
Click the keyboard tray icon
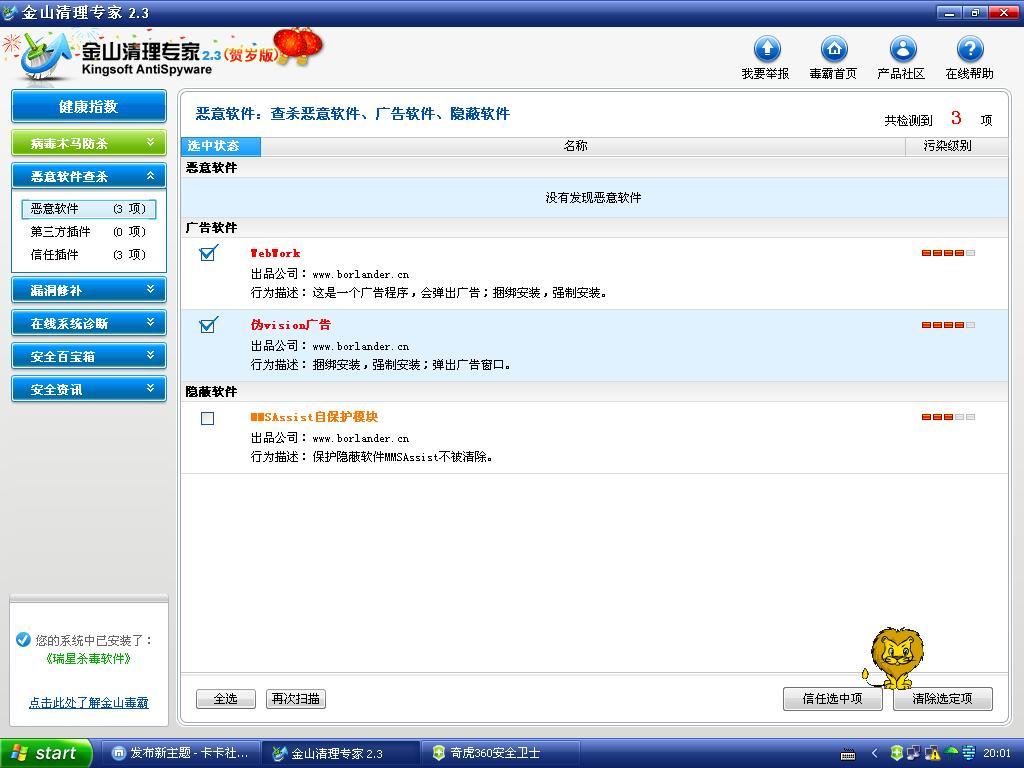[848, 754]
